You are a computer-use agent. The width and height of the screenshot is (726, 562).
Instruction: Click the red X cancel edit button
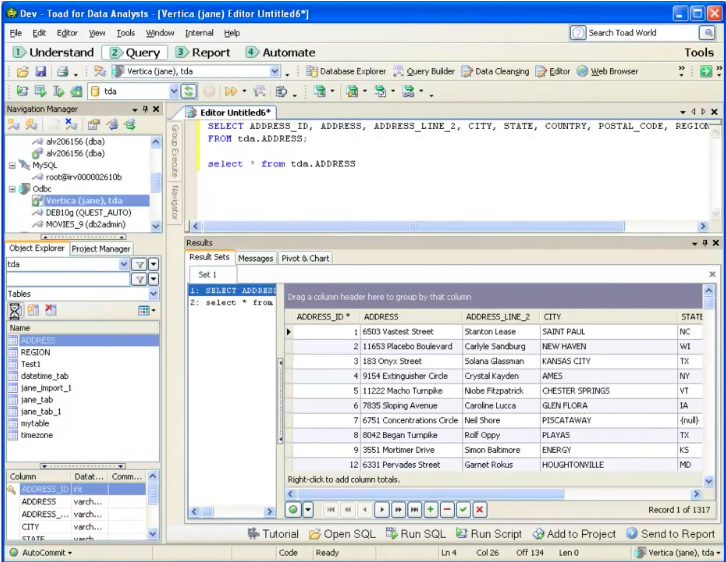tap(479, 510)
